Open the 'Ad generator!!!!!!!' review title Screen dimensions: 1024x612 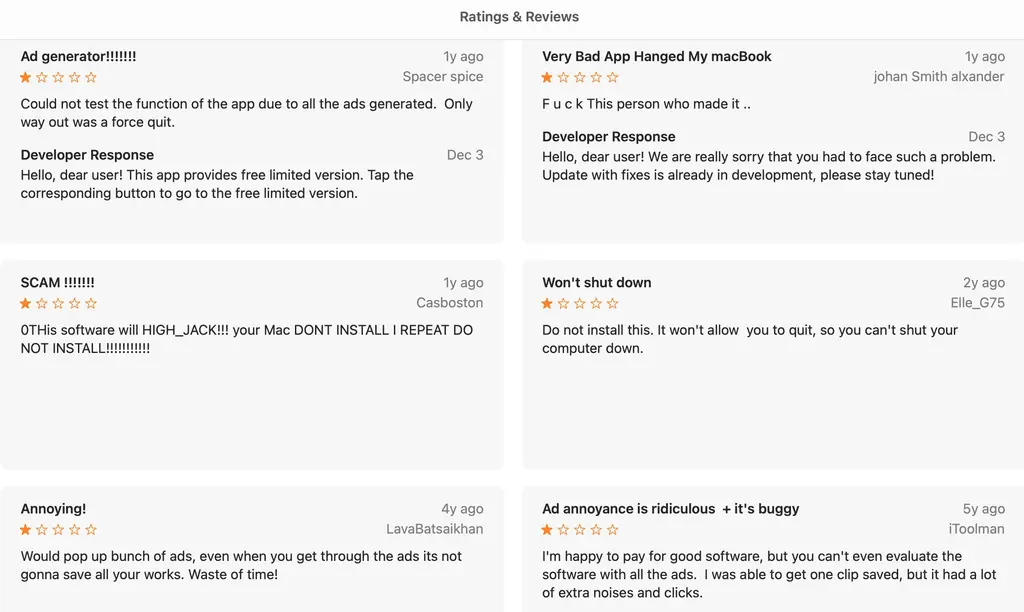(78, 56)
